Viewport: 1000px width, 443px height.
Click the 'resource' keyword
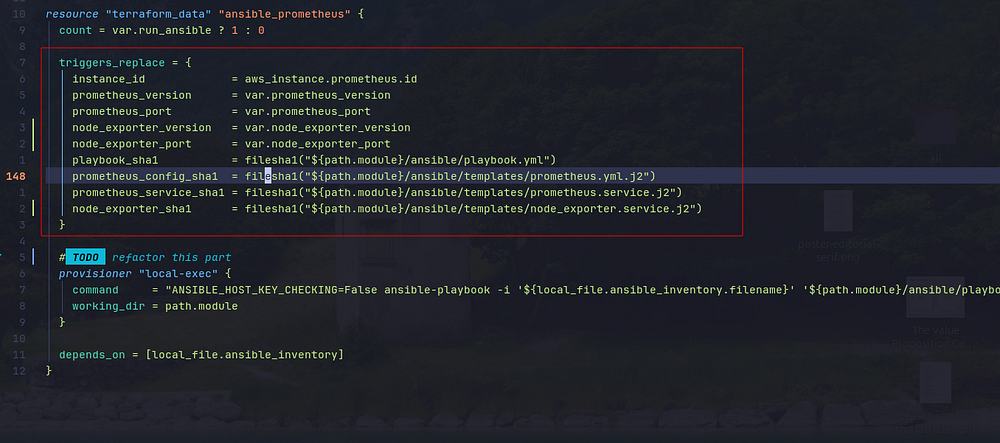pyautogui.click(x=72, y=14)
